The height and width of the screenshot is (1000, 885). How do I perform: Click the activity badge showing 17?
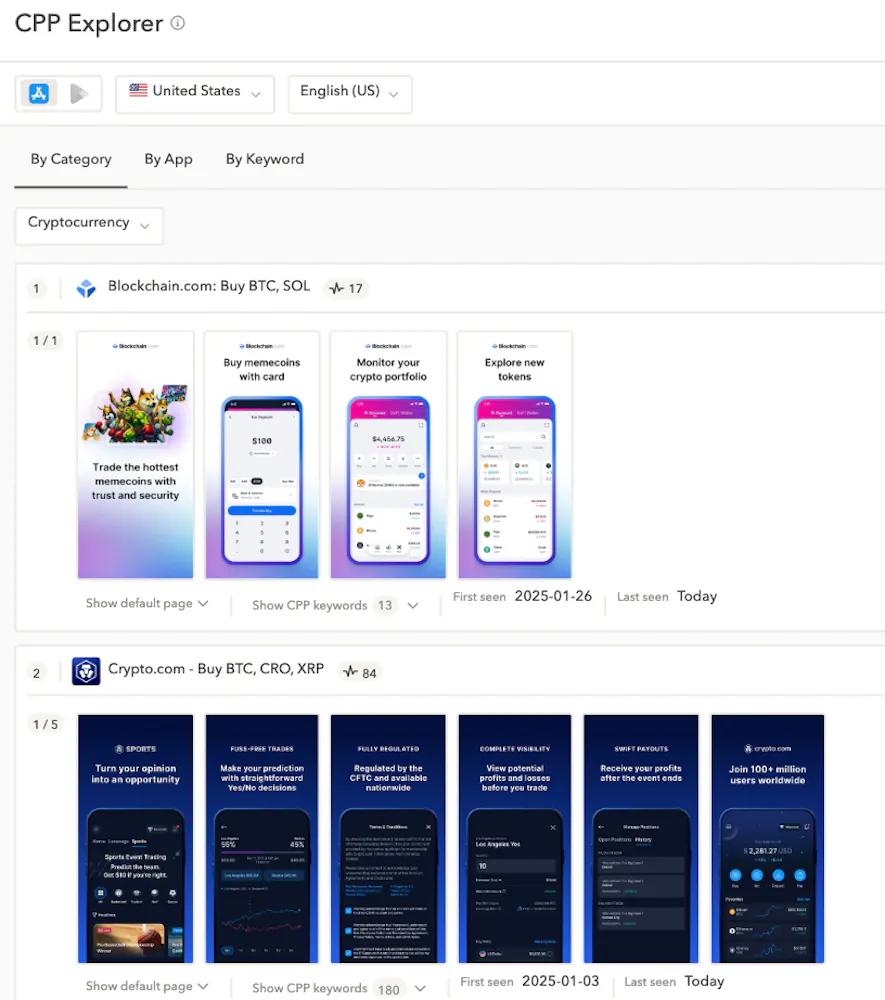pyautogui.click(x=346, y=288)
